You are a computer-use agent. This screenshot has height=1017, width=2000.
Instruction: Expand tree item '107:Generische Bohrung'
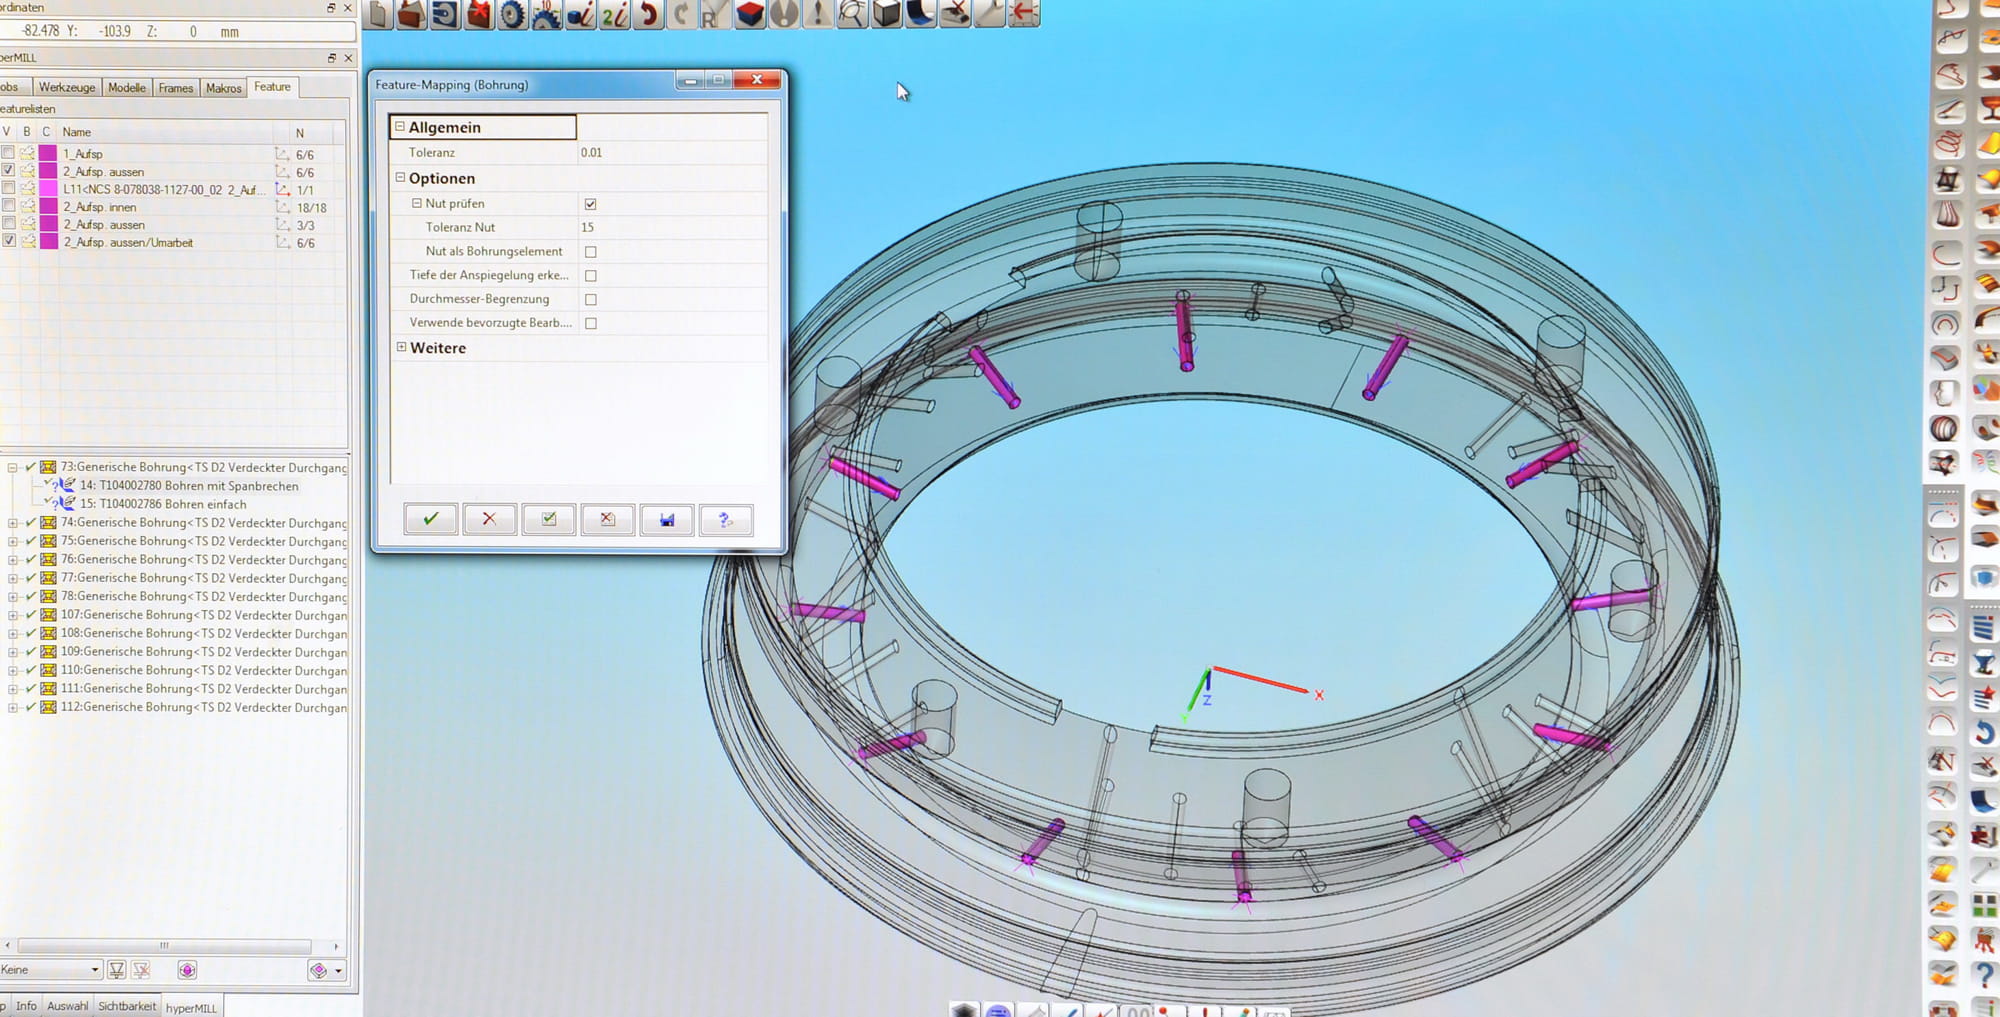click(x=13, y=615)
